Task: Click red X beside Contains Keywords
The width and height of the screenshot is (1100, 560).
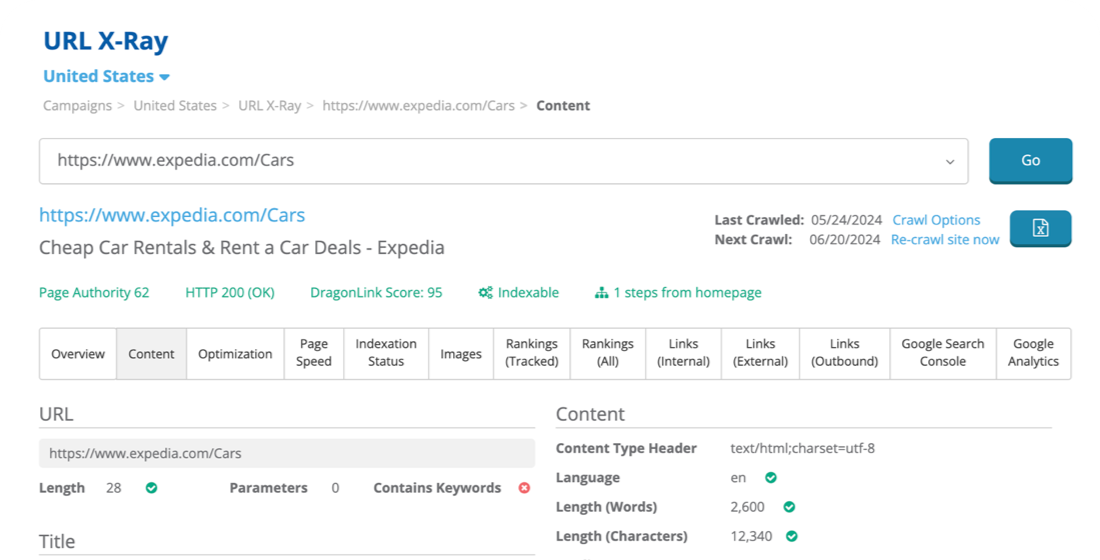Action: [524, 488]
